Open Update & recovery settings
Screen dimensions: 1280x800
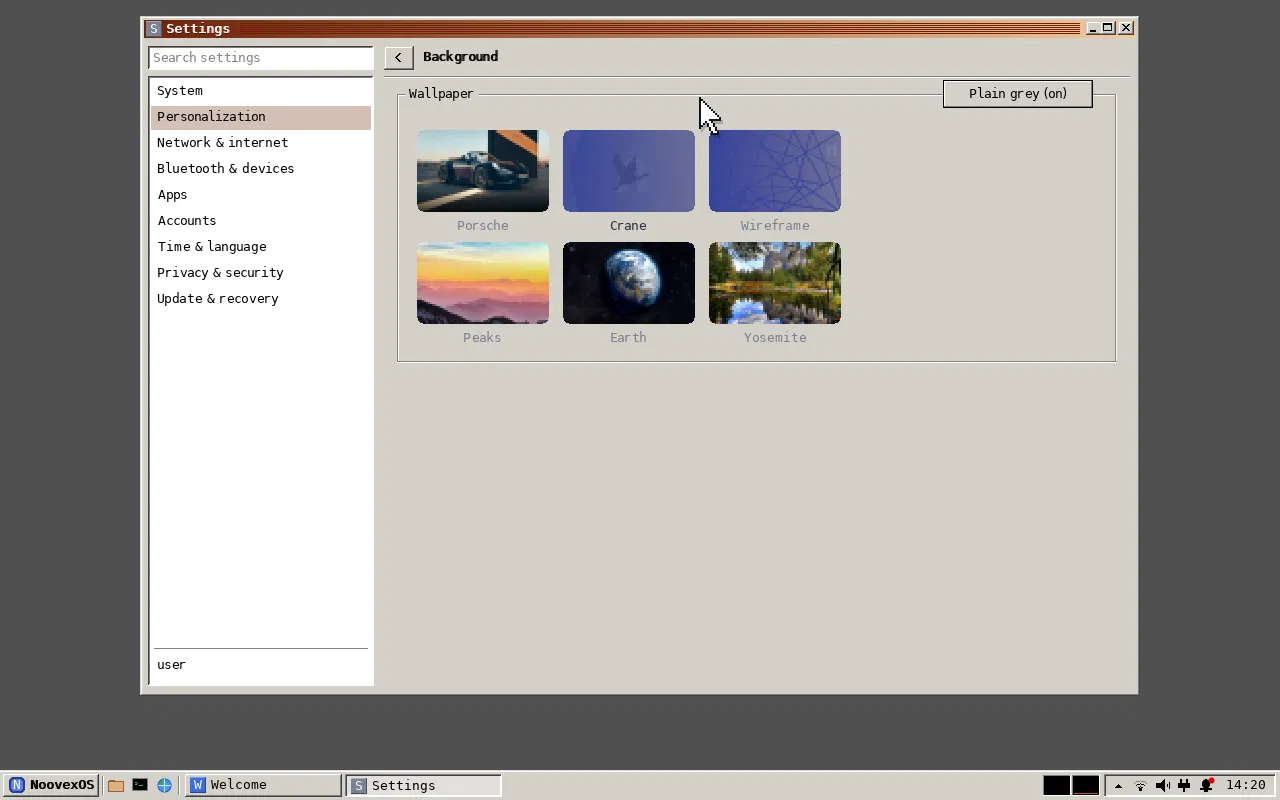(x=261, y=299)
